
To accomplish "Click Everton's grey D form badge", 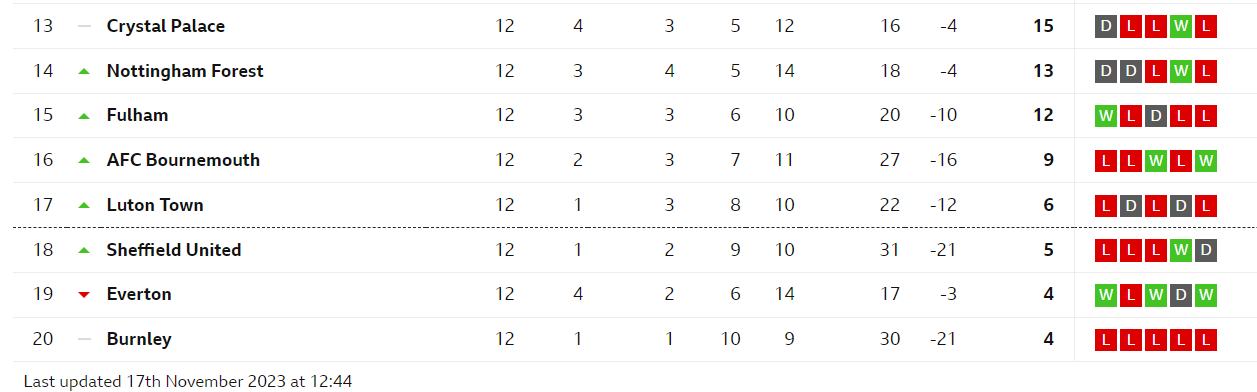I will pos(1181,295).
